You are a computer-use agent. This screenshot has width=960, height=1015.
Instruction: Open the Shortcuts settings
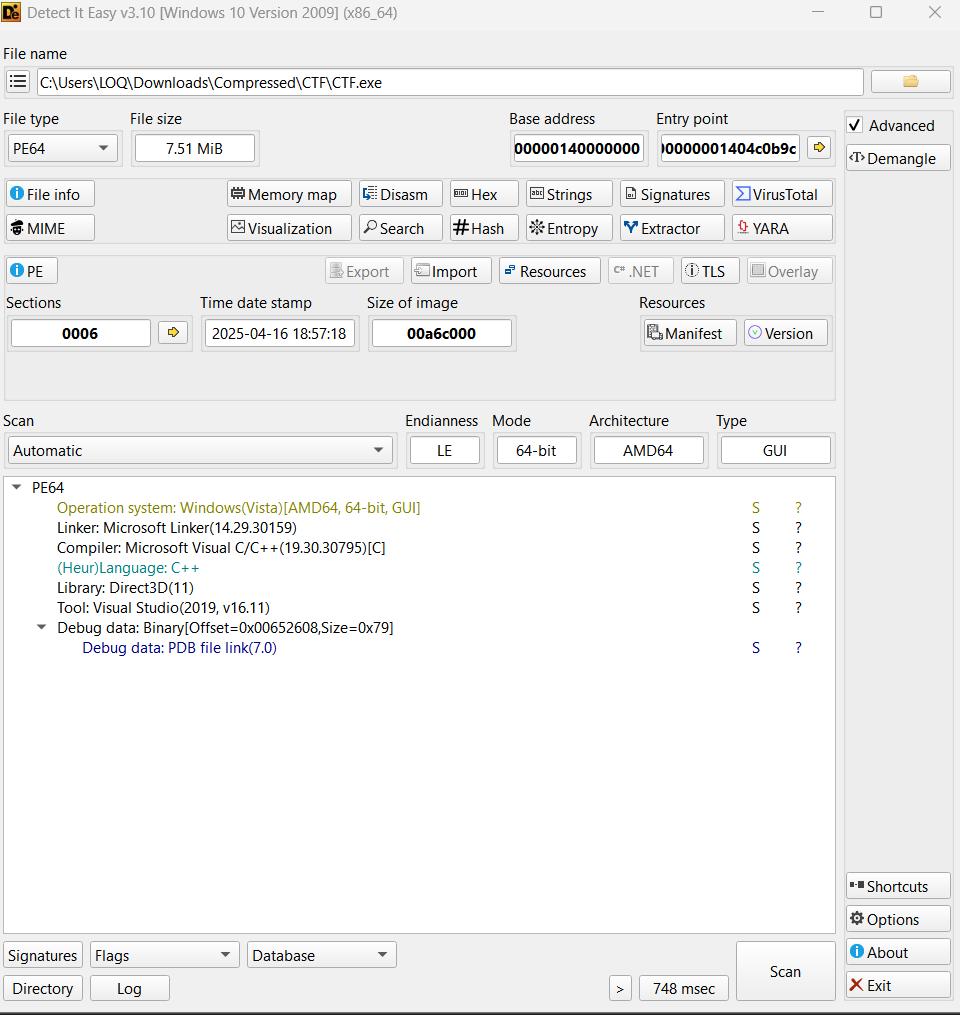coord(897,886)
